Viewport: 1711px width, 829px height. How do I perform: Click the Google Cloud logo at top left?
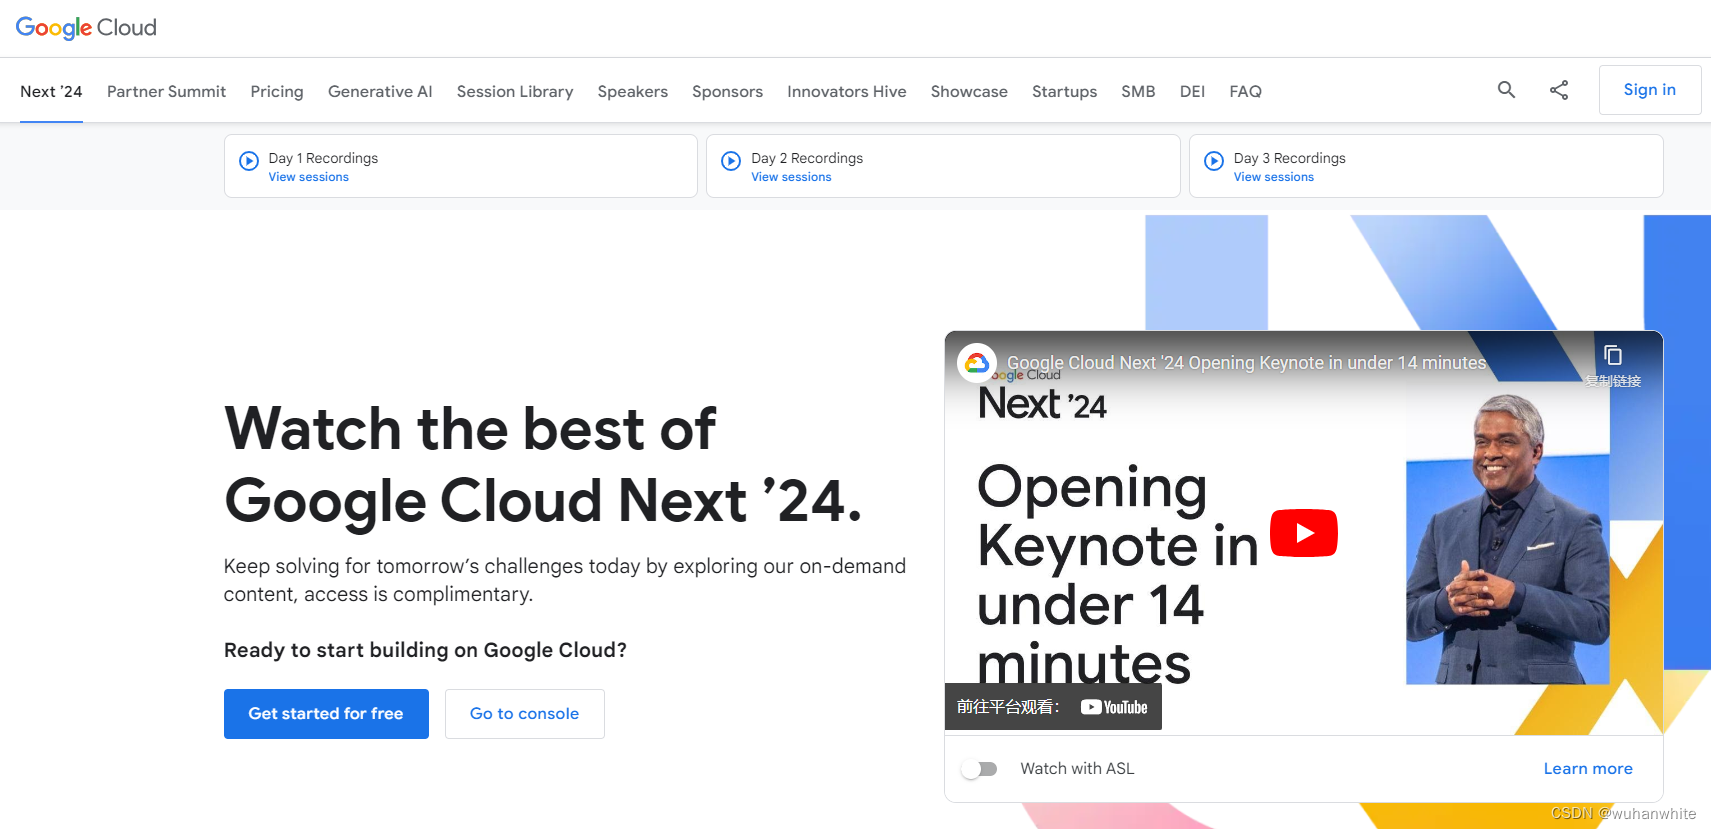point(86,28)
